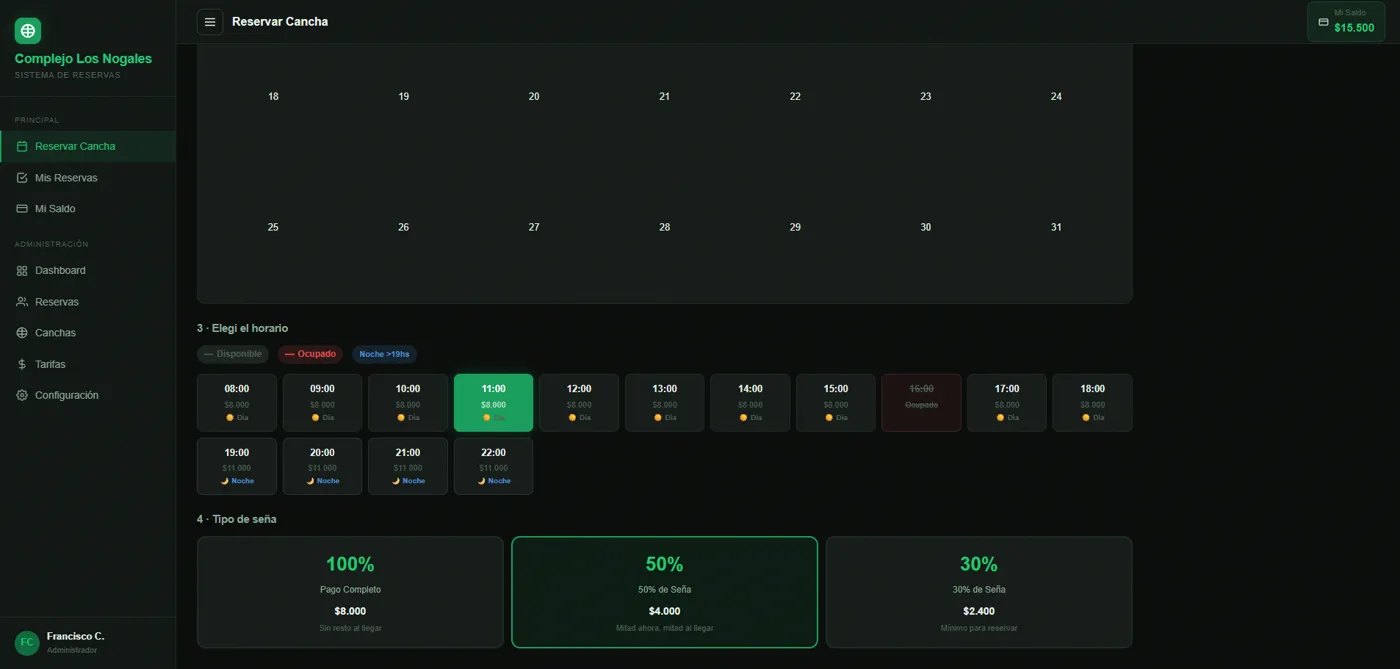This screenshot has height=669, width=1400.
Task: Choose the 21:00 night slot
Action: pos(408,466)
